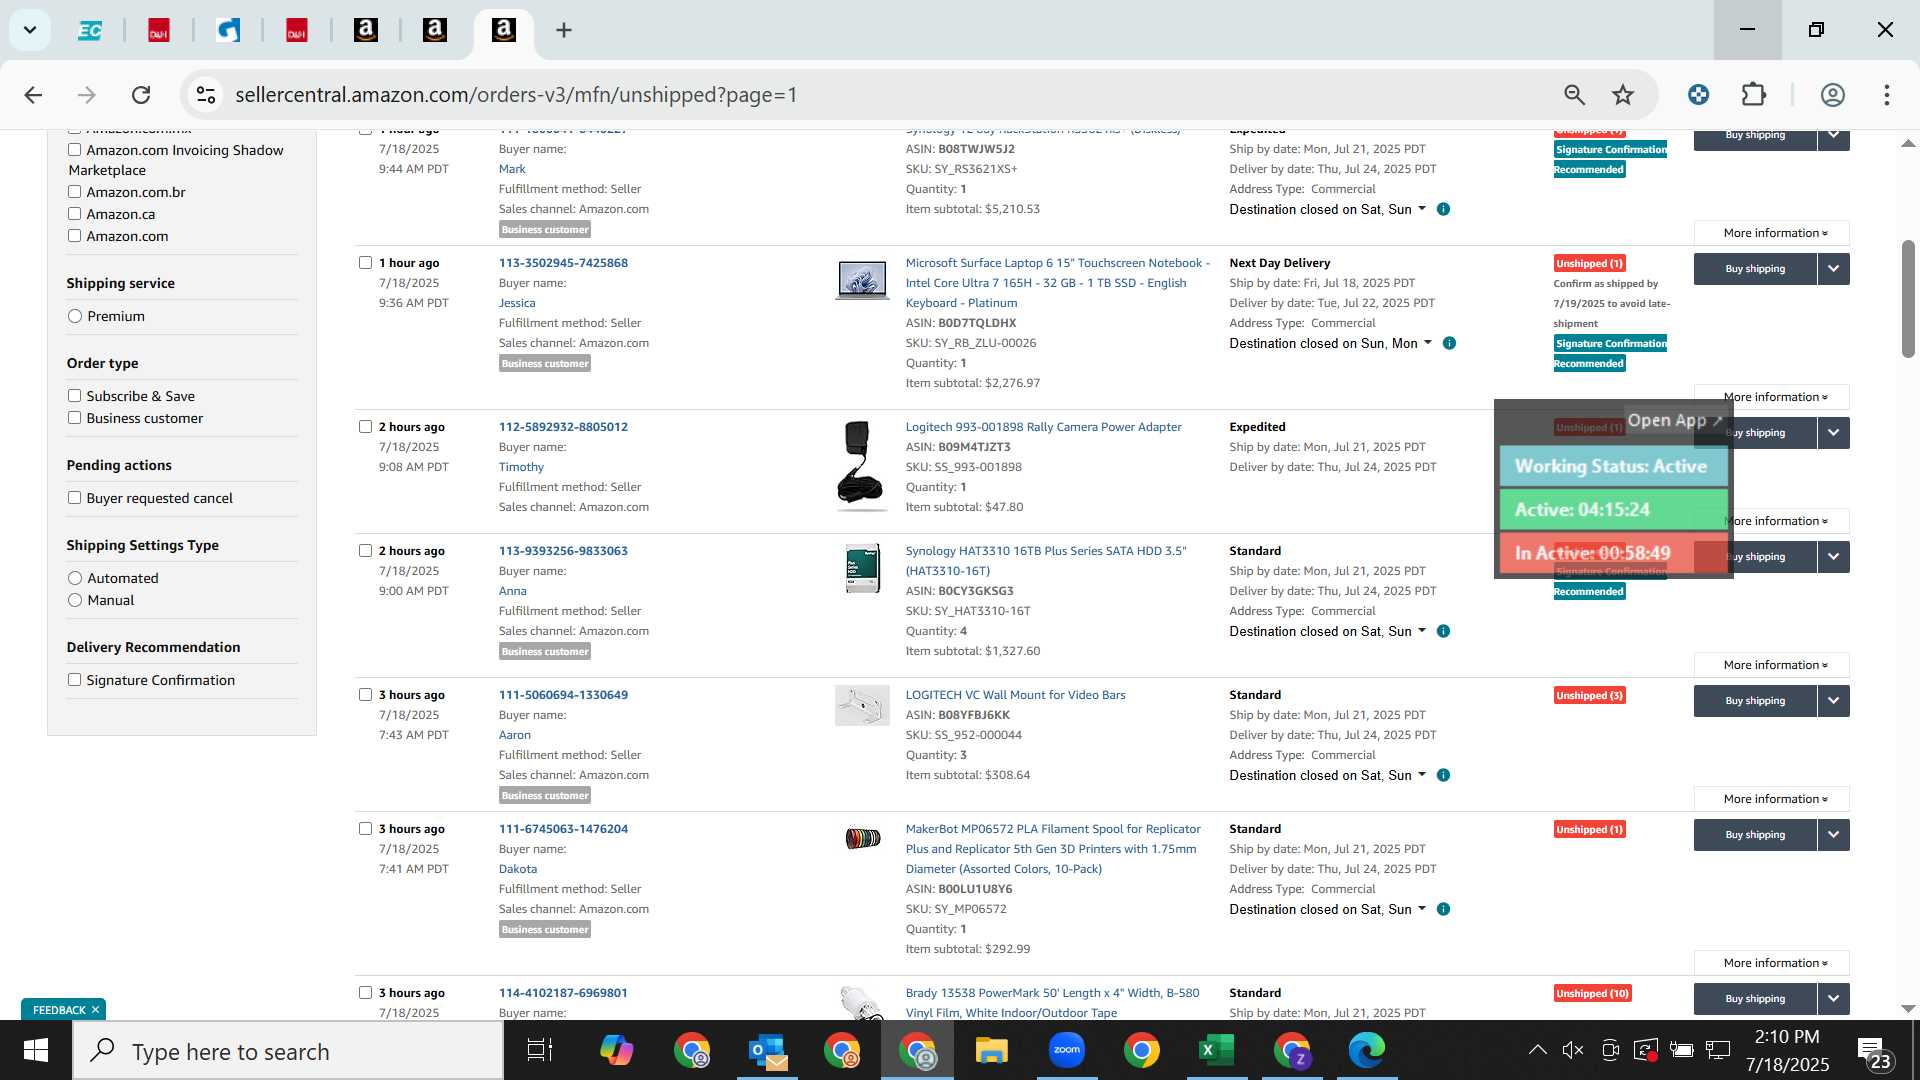Expand Buy shipping dropdown for Surface Laptop order

pyautogui.click(x=1833, y=269)
